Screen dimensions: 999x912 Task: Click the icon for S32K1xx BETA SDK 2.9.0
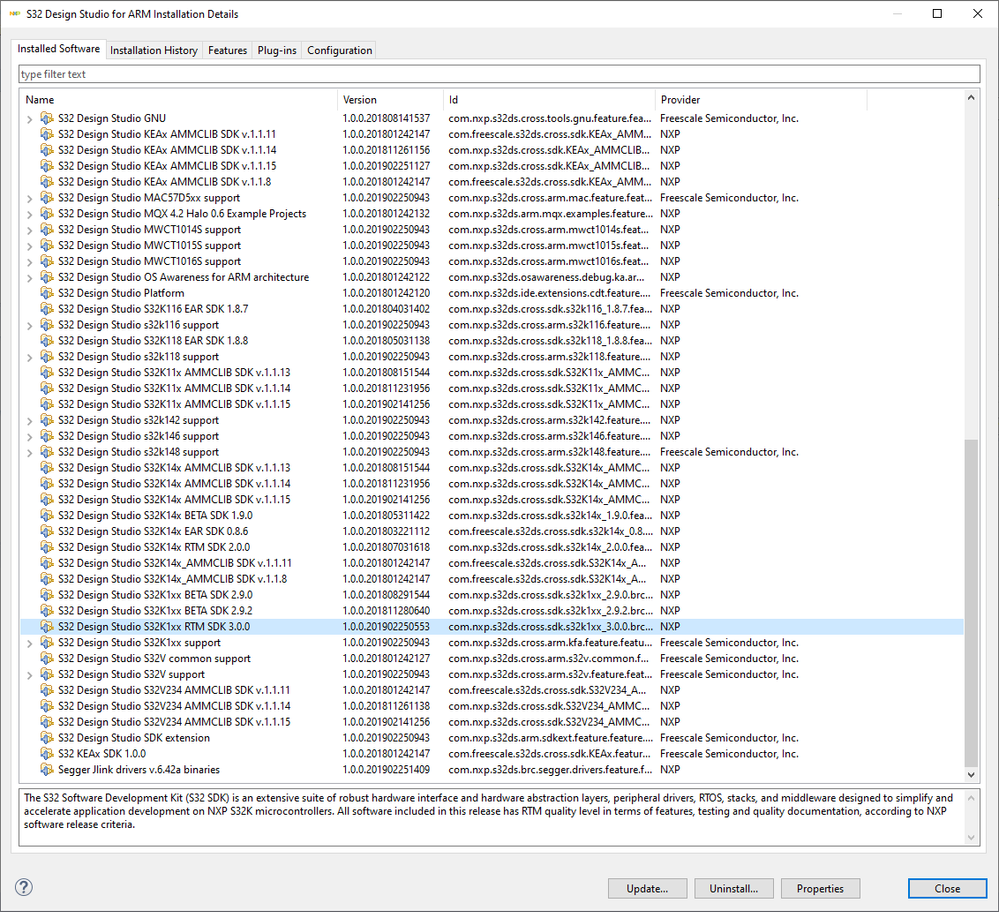[47, 595]
